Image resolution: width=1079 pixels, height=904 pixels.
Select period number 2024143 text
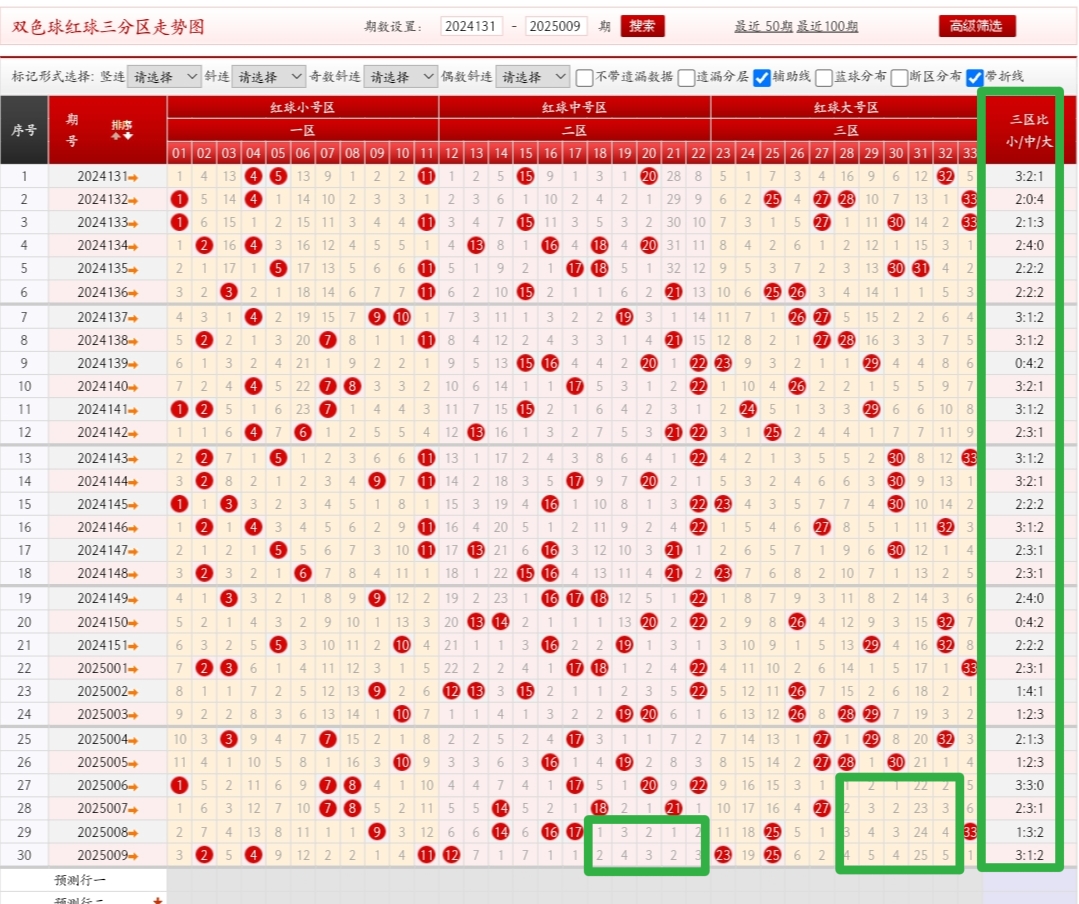[x=103, y=458]
